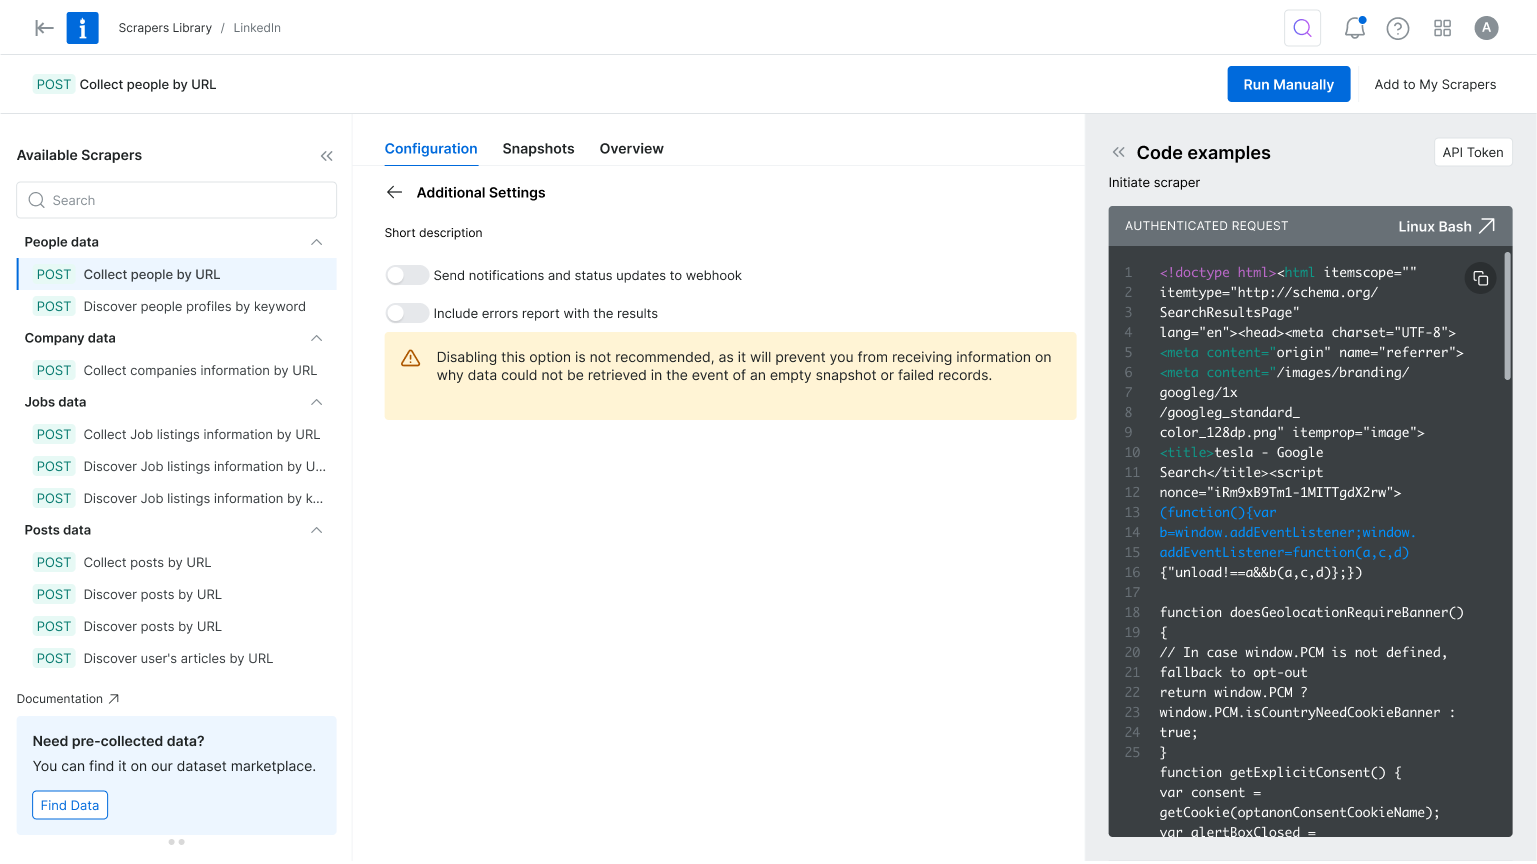Open the help question mark icon
Screen dimensions: 1537x864
tap(1397, 28)
